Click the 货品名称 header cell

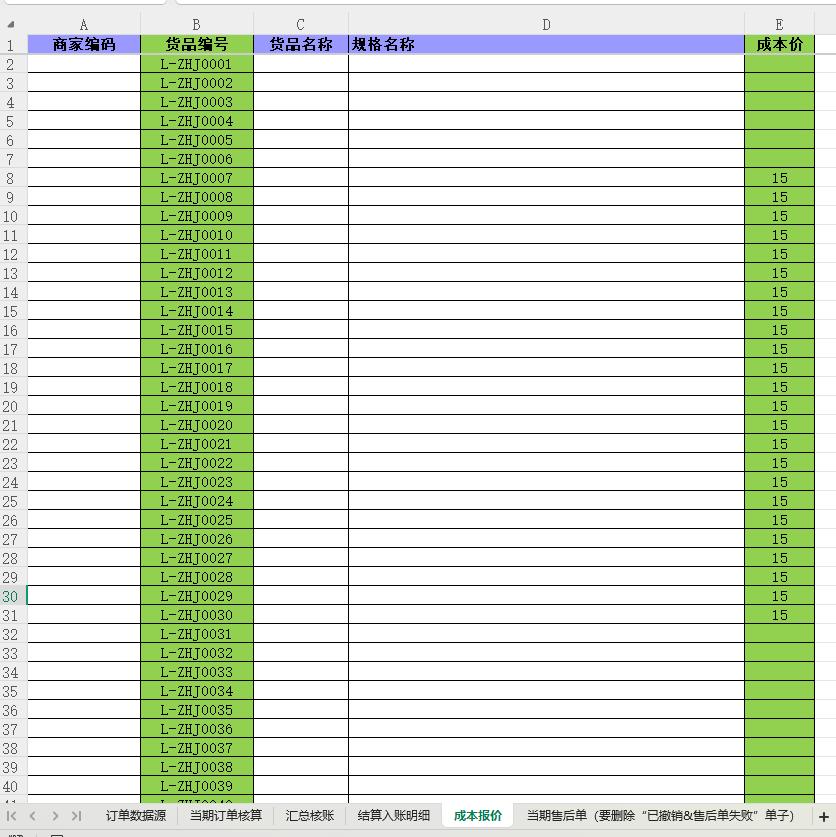pyautogui.click(x=301, y=44)
